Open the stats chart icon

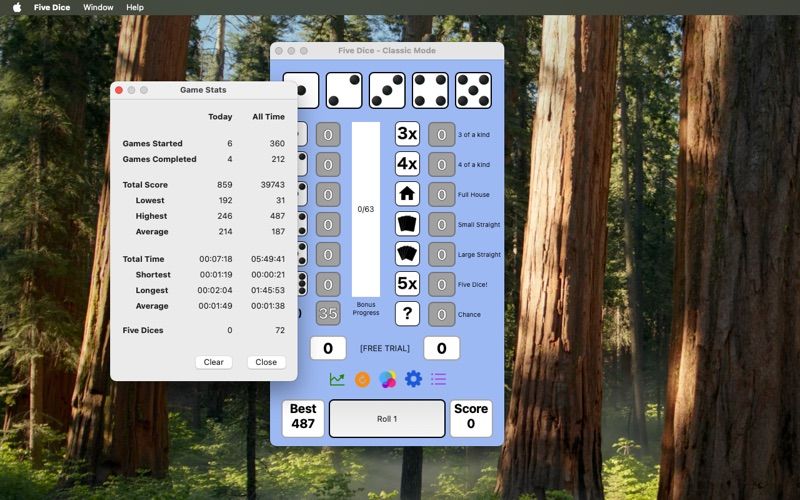(x=337, y=379)
